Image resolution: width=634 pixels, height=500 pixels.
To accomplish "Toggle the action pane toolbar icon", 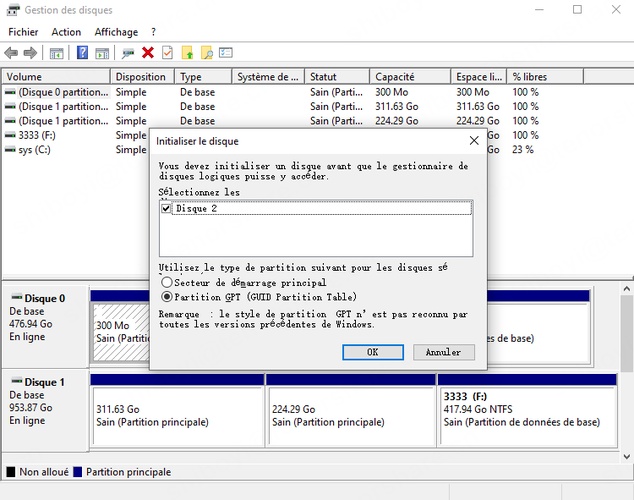I will [x=102, y=53].
